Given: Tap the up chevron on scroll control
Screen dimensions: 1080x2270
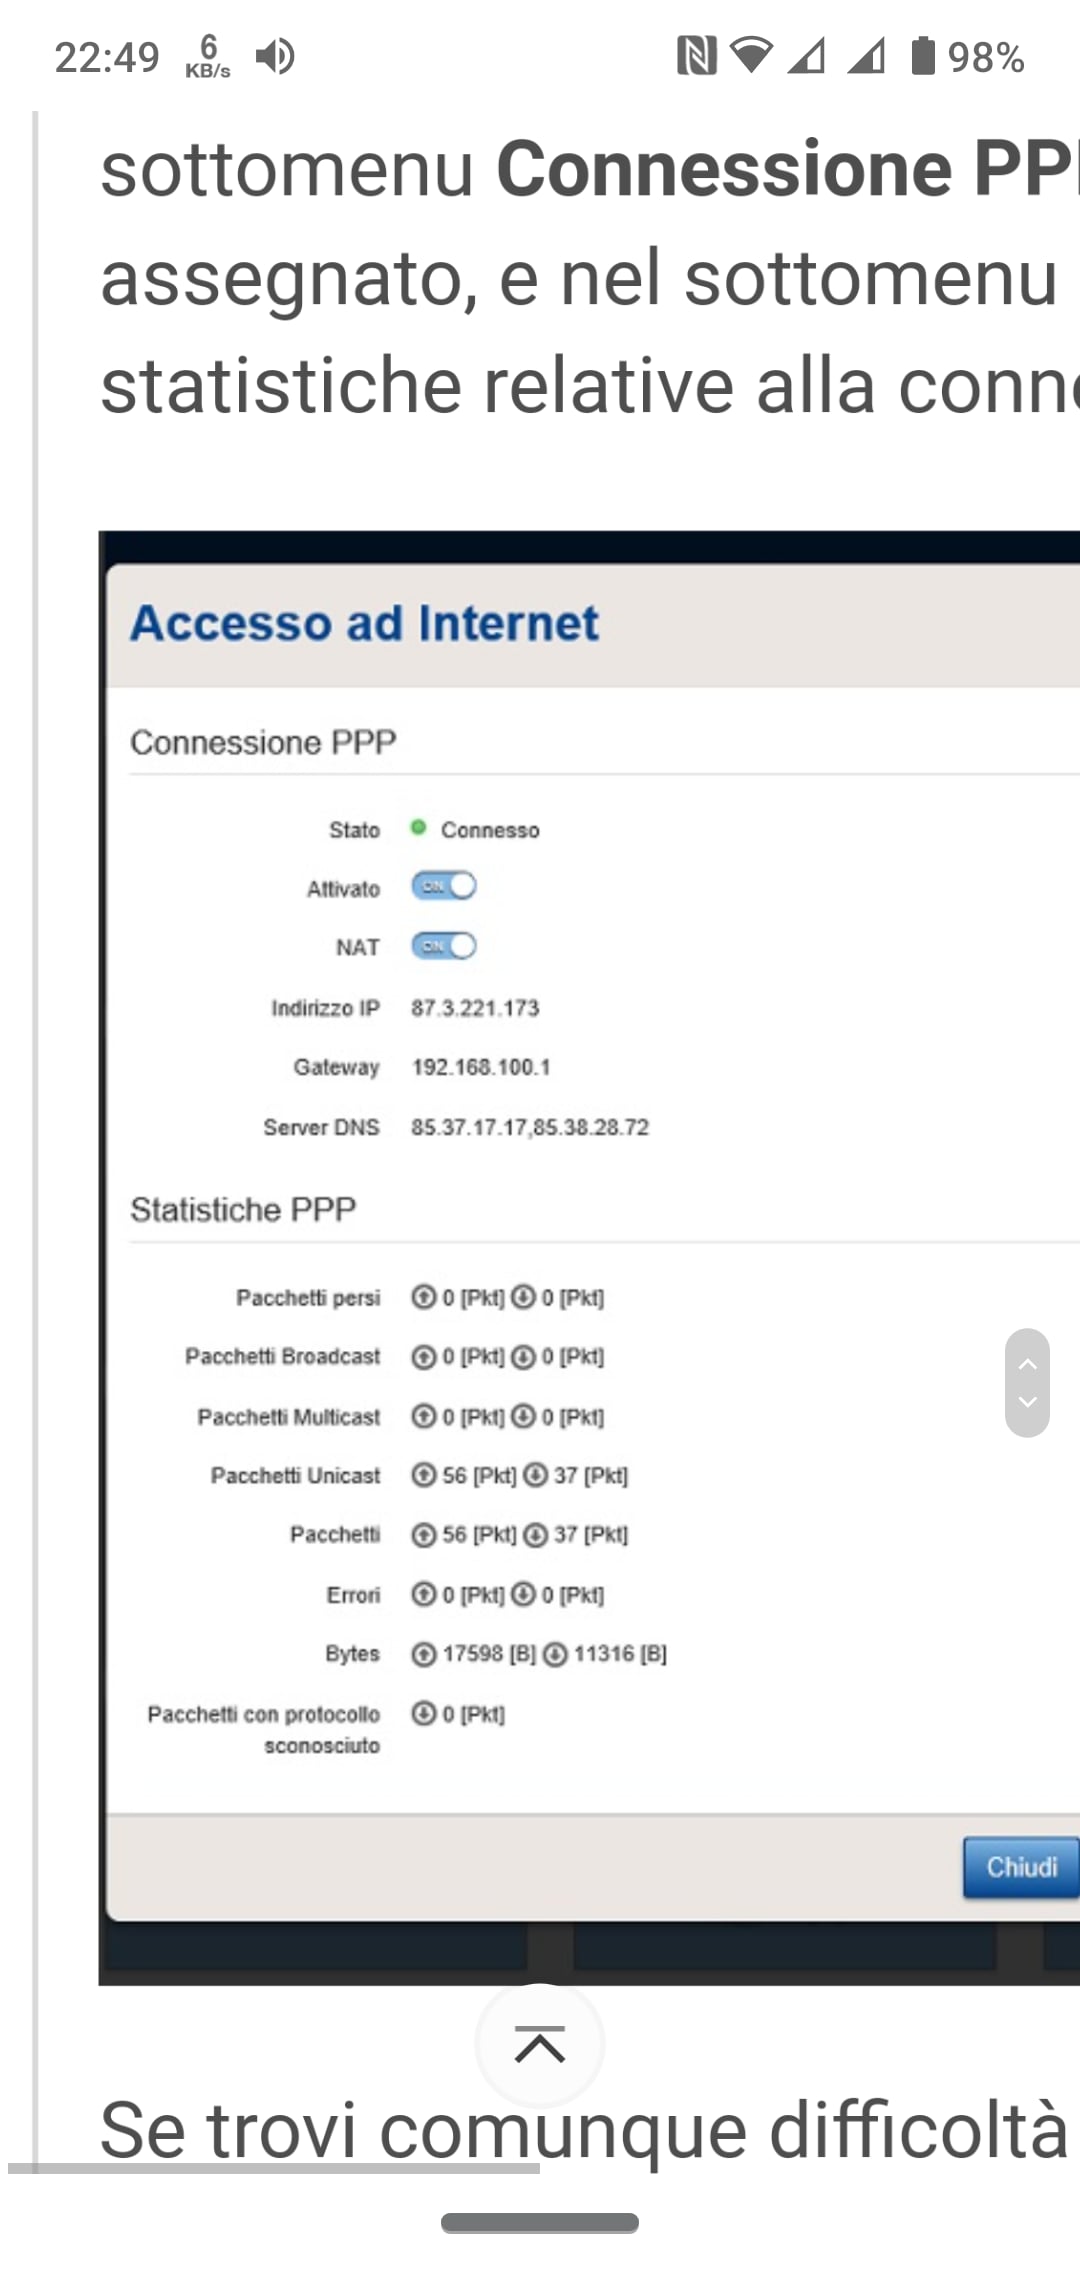Looking at the screenshot, I should pos(1027,1364).
